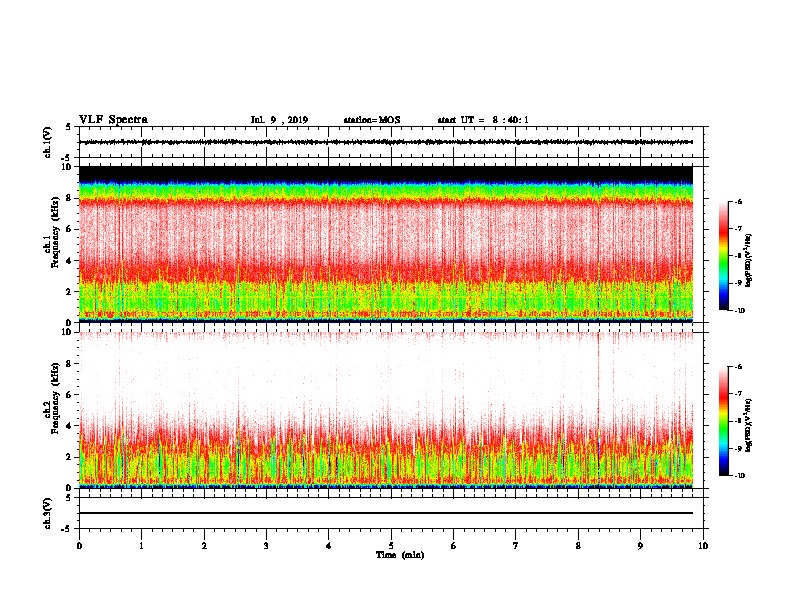Click the "-6" tick on ch.2 colorbar

(x=738, y=367)
